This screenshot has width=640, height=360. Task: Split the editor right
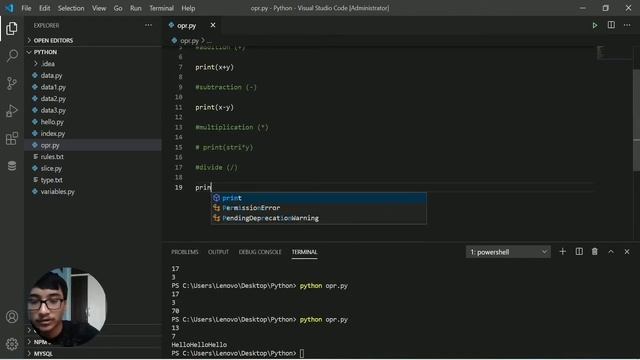point(611,25)
